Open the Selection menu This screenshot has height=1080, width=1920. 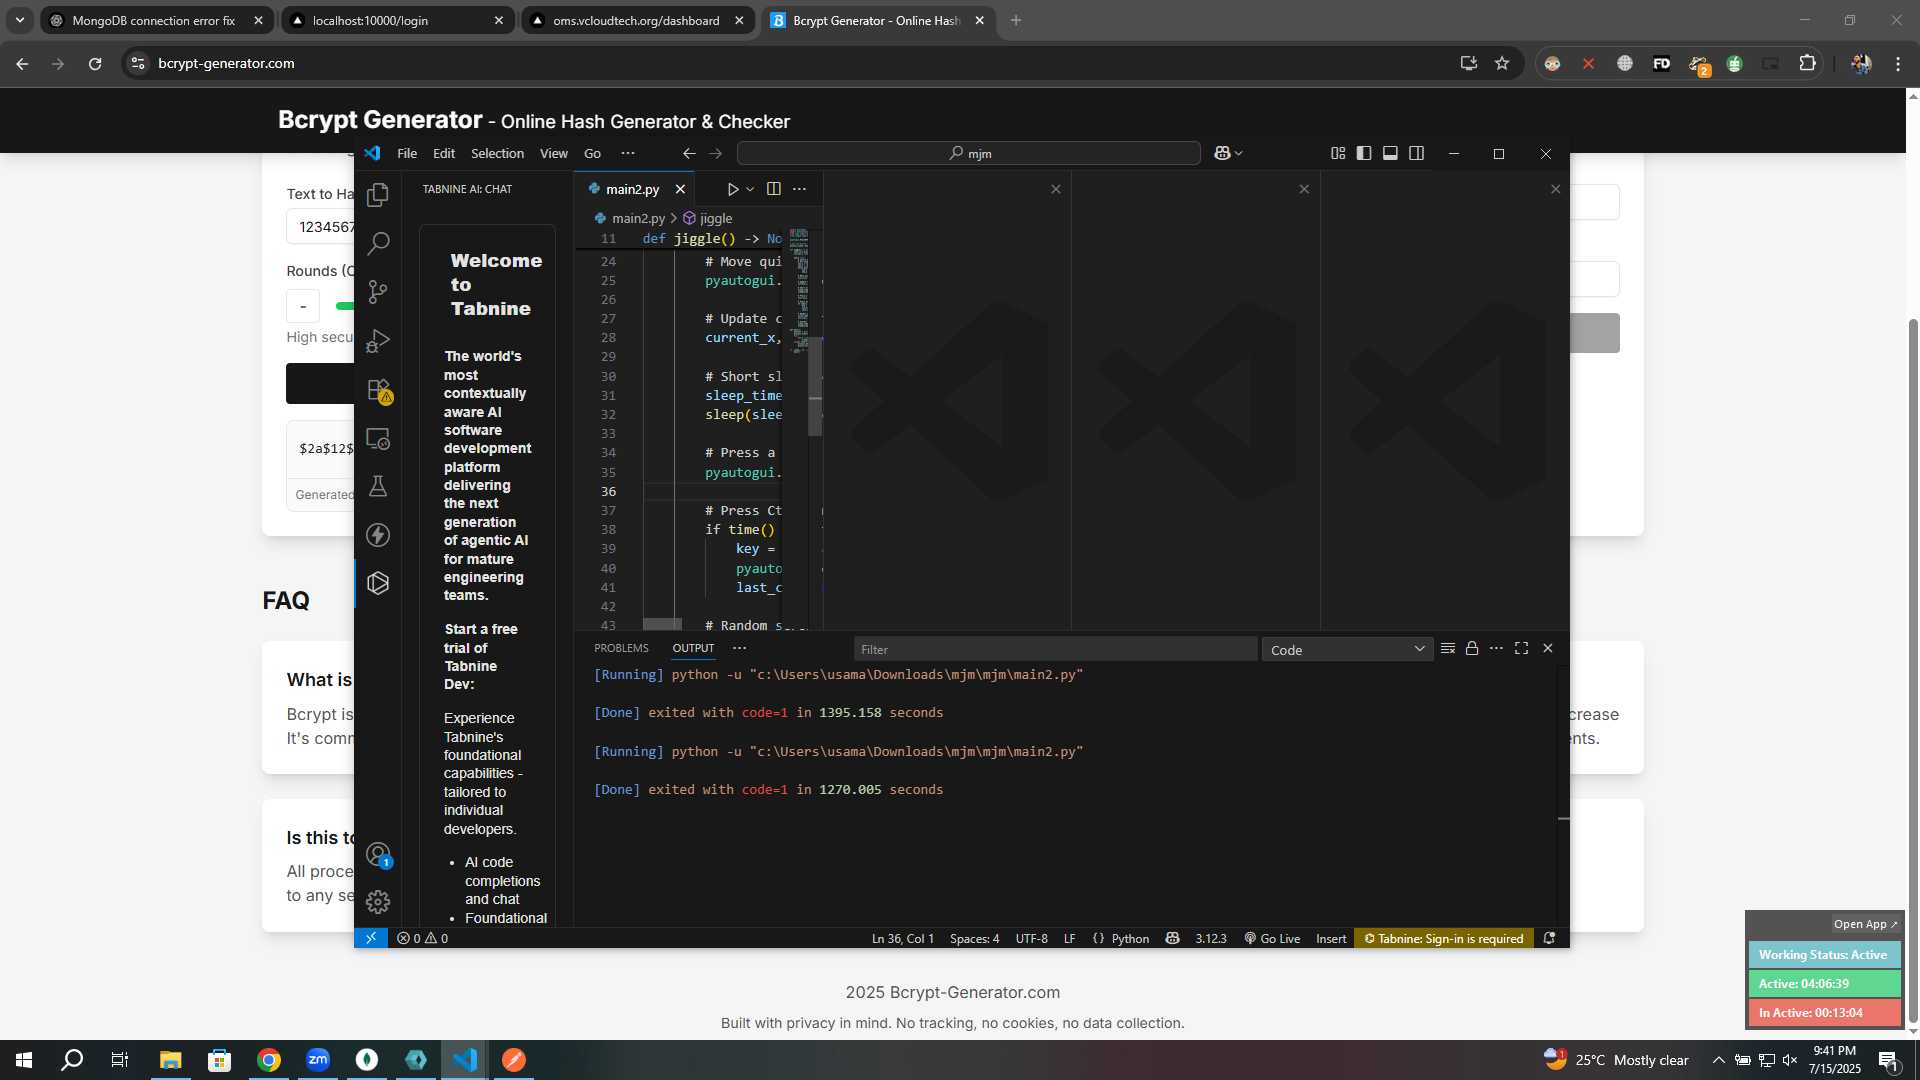(x=497, y=153)
